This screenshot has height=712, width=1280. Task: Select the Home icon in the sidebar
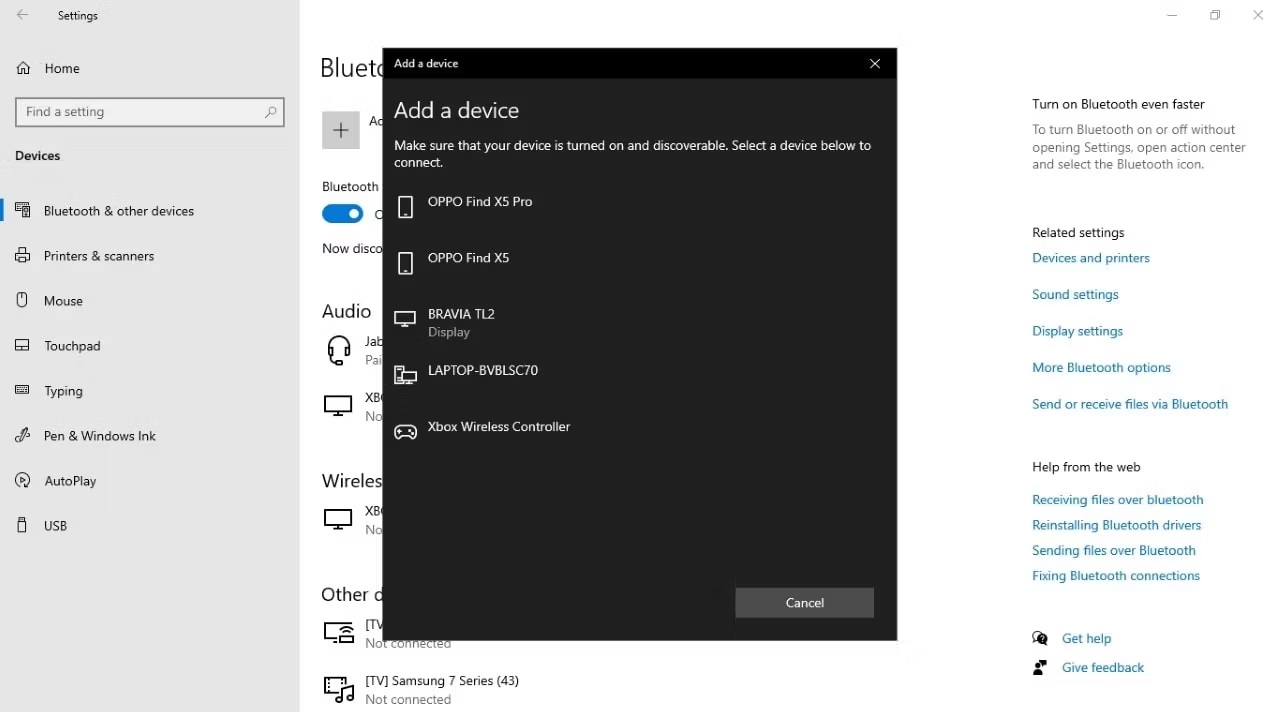click(22, 68)
